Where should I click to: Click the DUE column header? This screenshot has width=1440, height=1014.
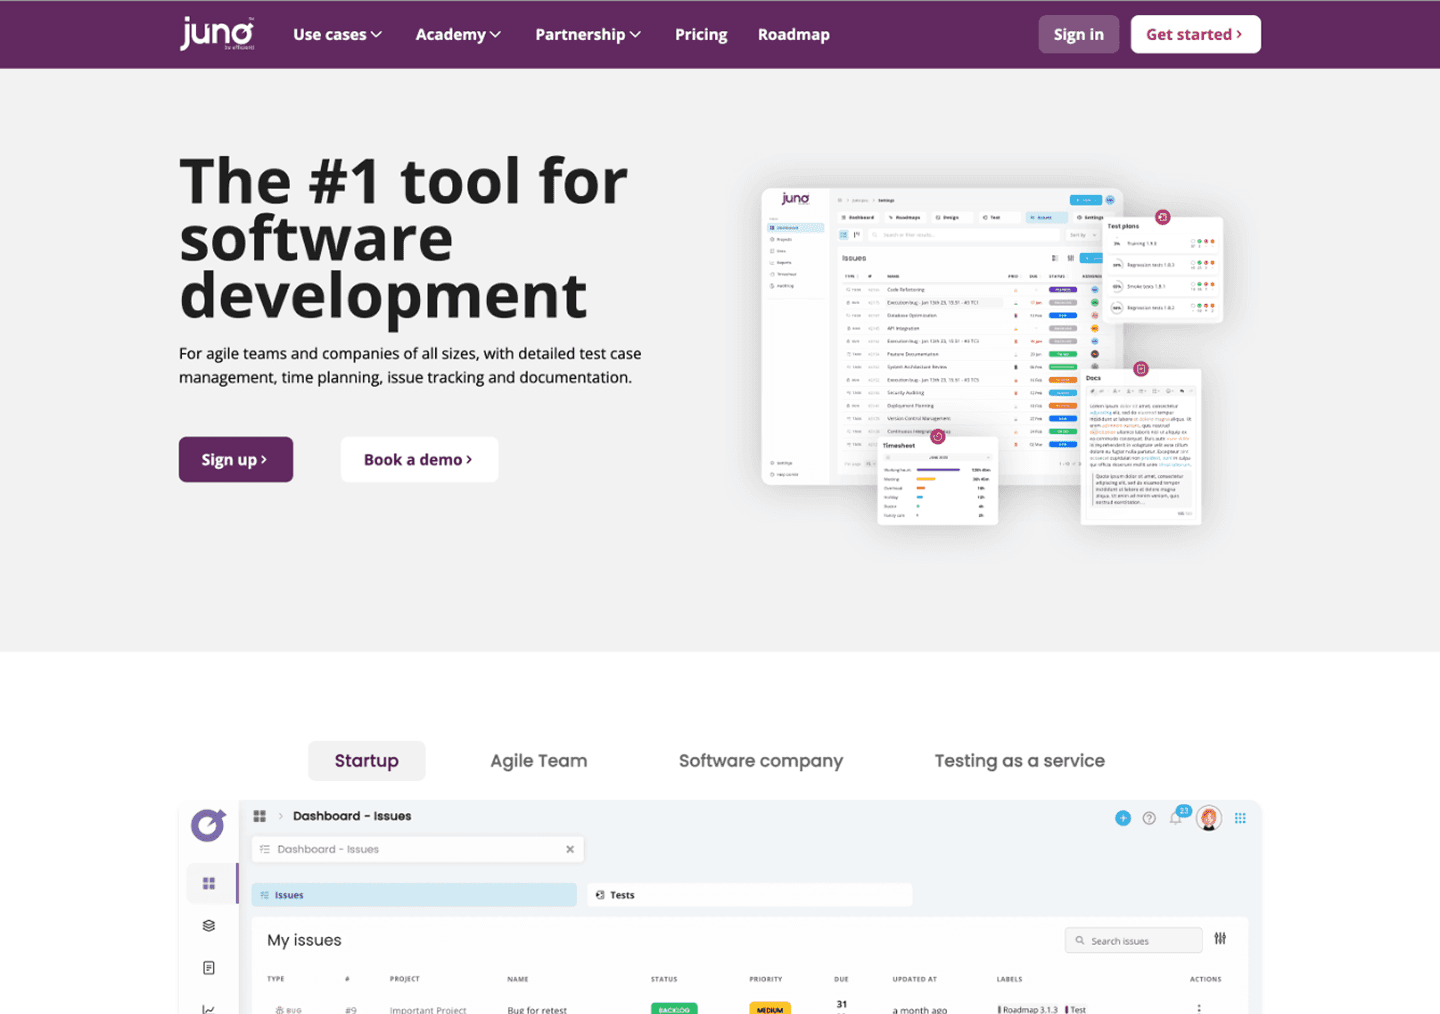point(841,979)
